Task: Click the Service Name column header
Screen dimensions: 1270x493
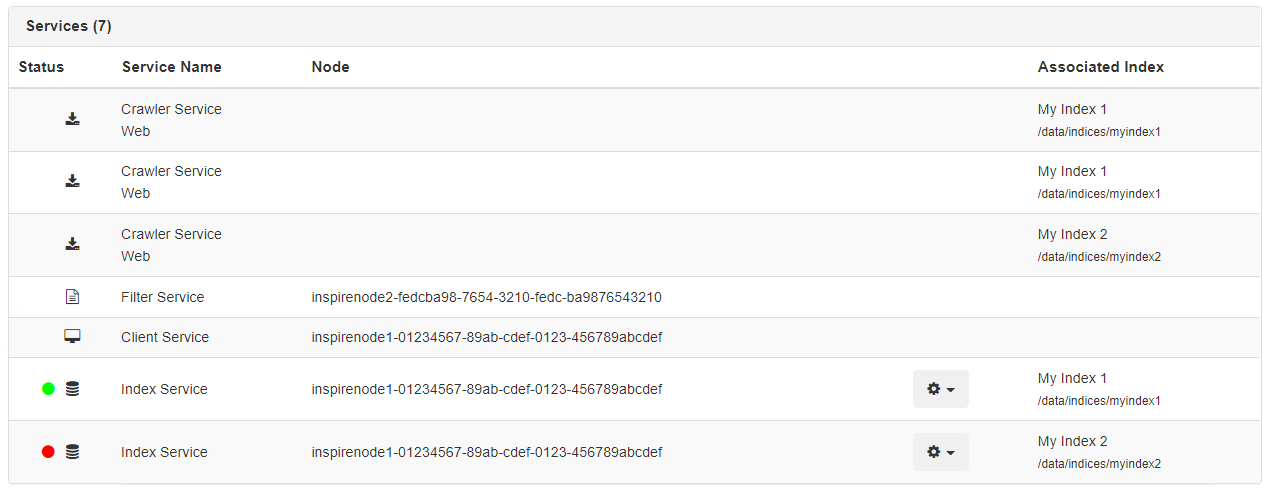Action: coord(172,67)
